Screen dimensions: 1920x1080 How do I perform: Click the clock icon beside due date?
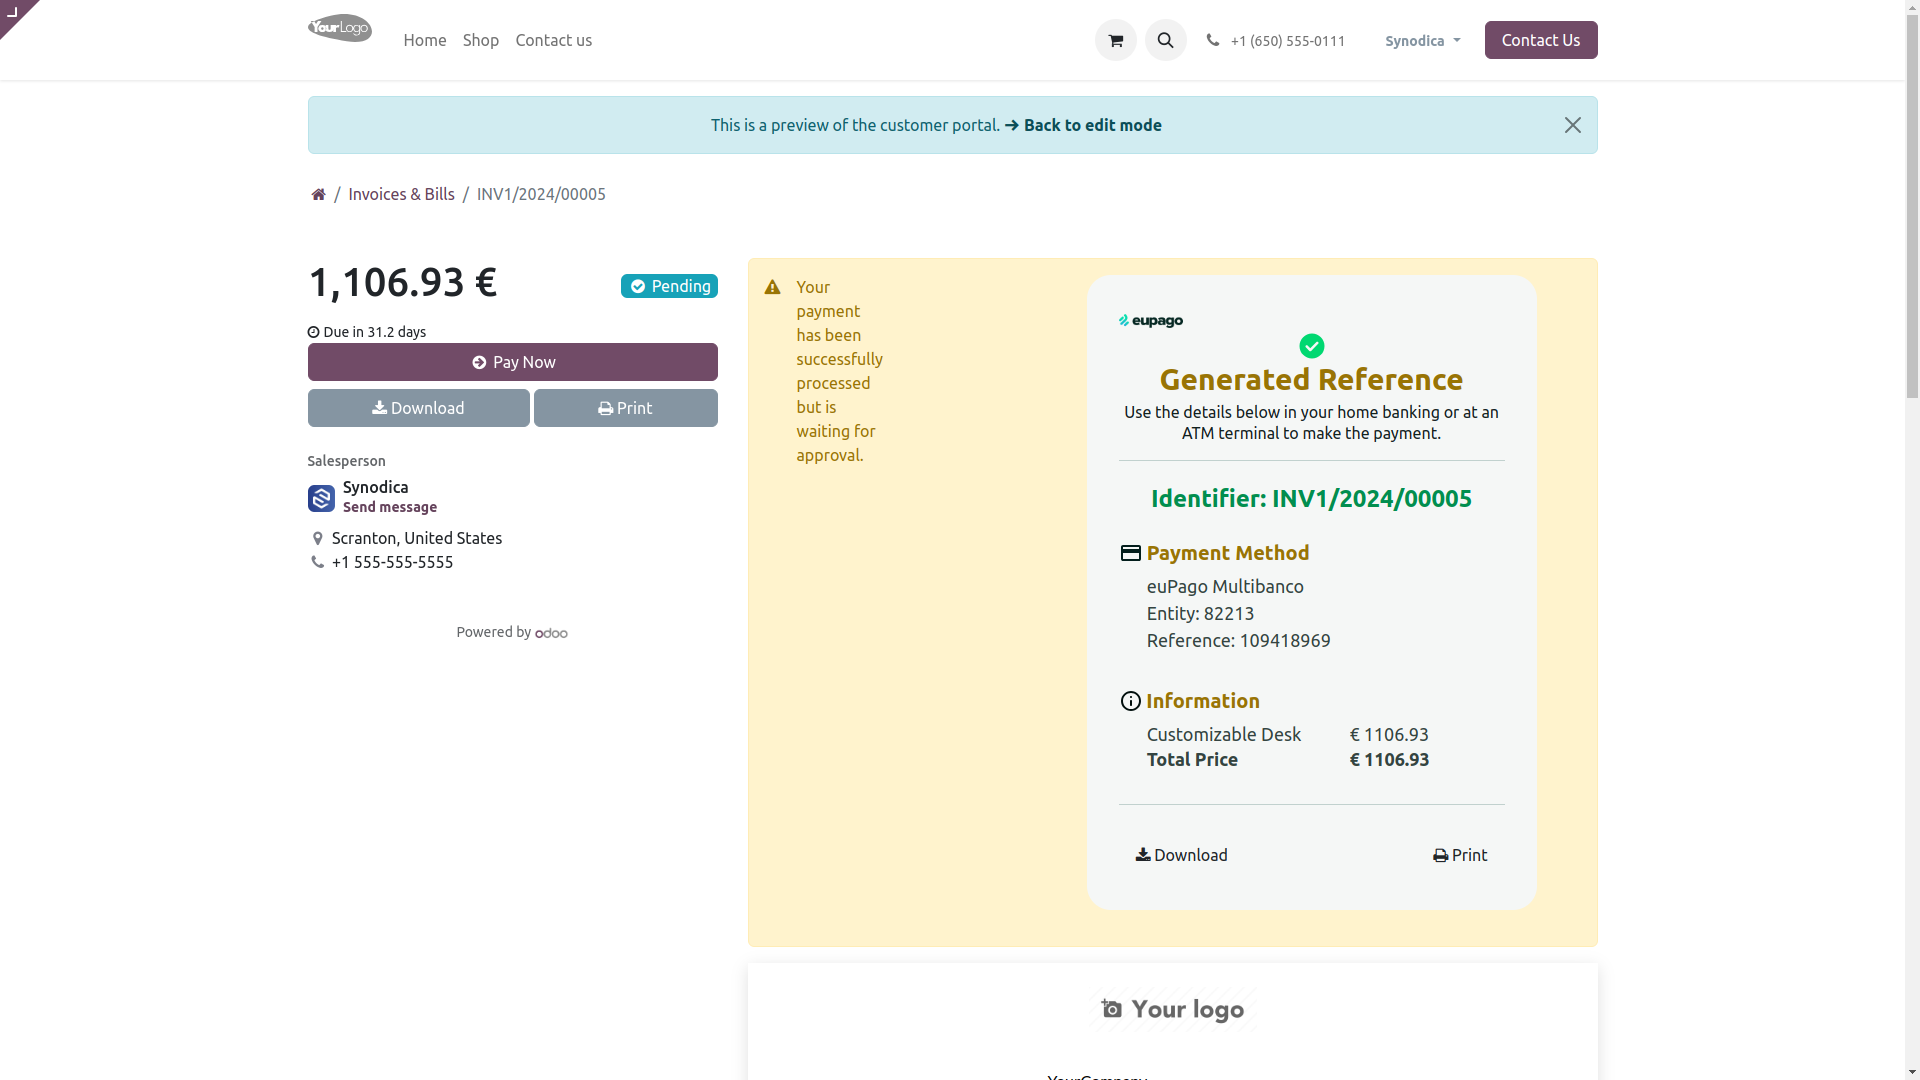tap(313, 332)
